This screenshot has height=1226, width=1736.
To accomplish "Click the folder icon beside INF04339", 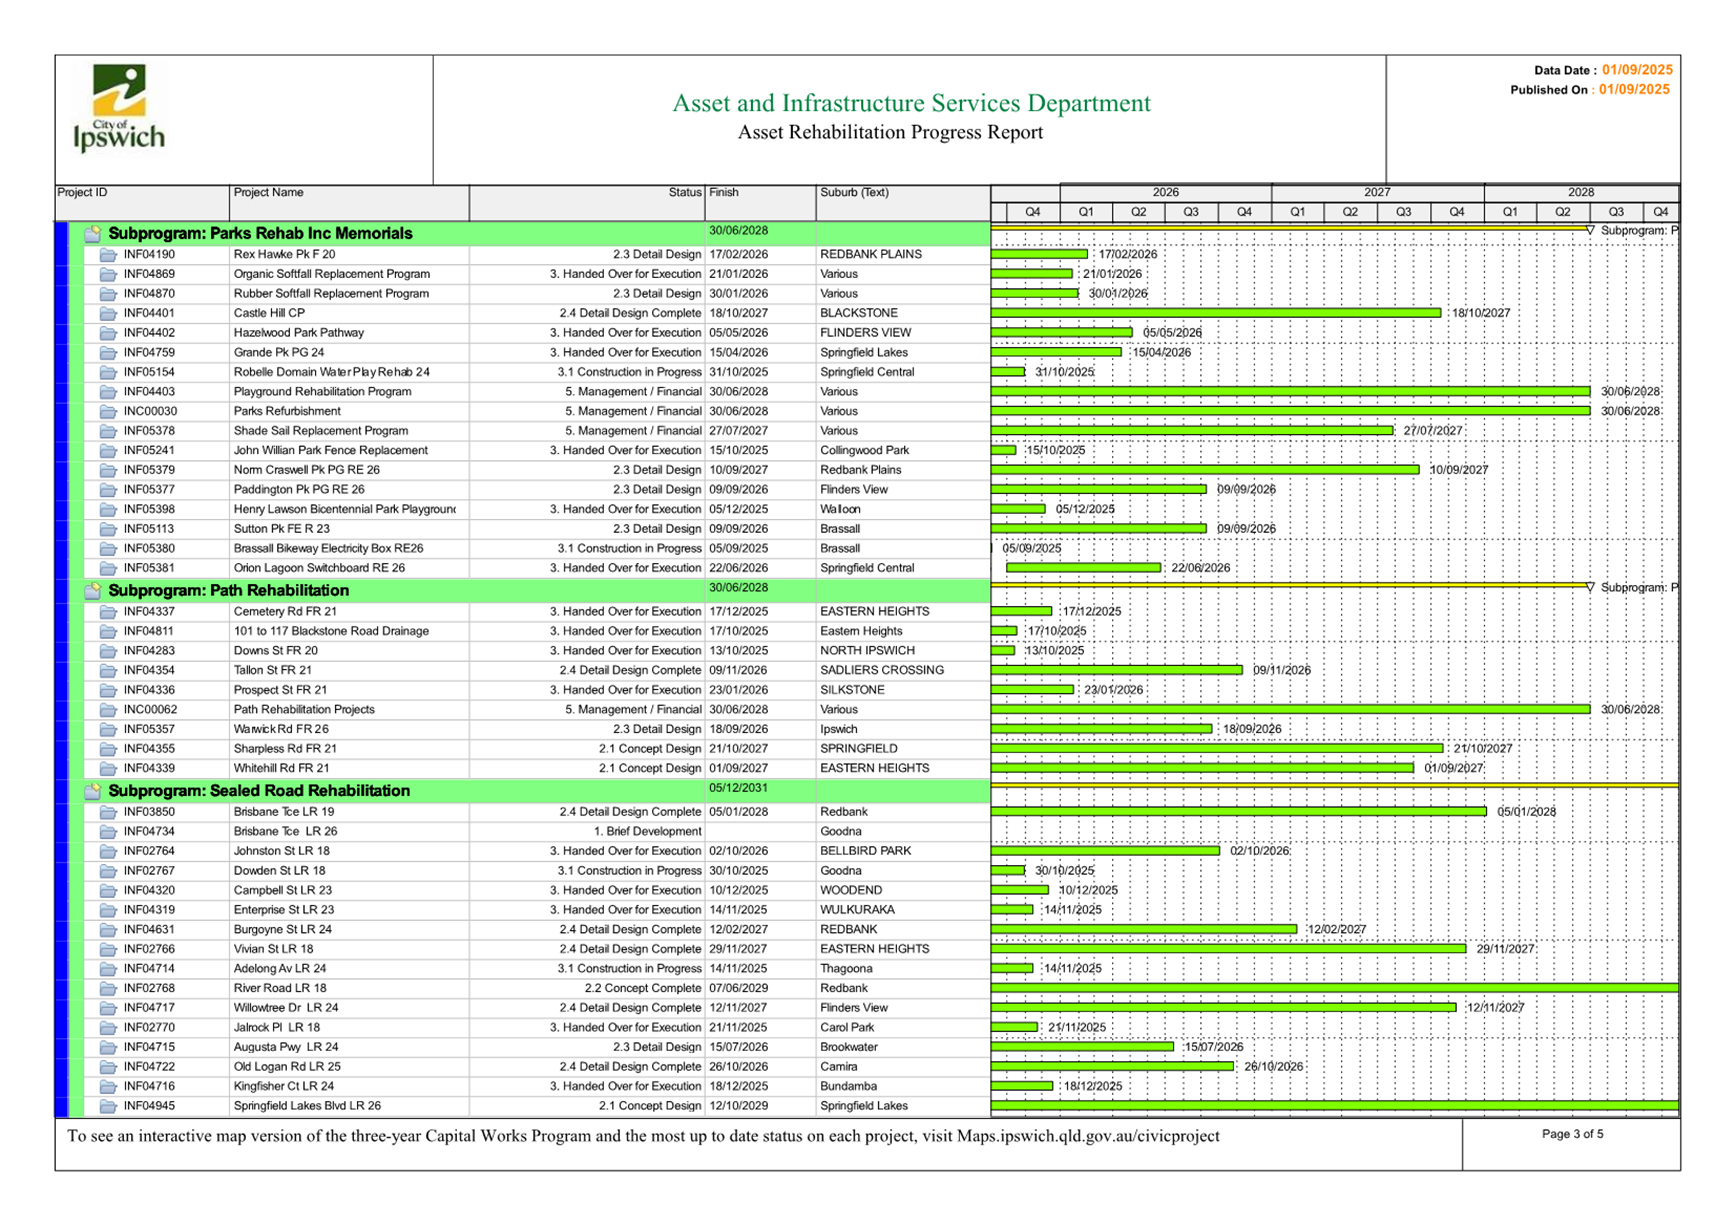I will [108, 768].
